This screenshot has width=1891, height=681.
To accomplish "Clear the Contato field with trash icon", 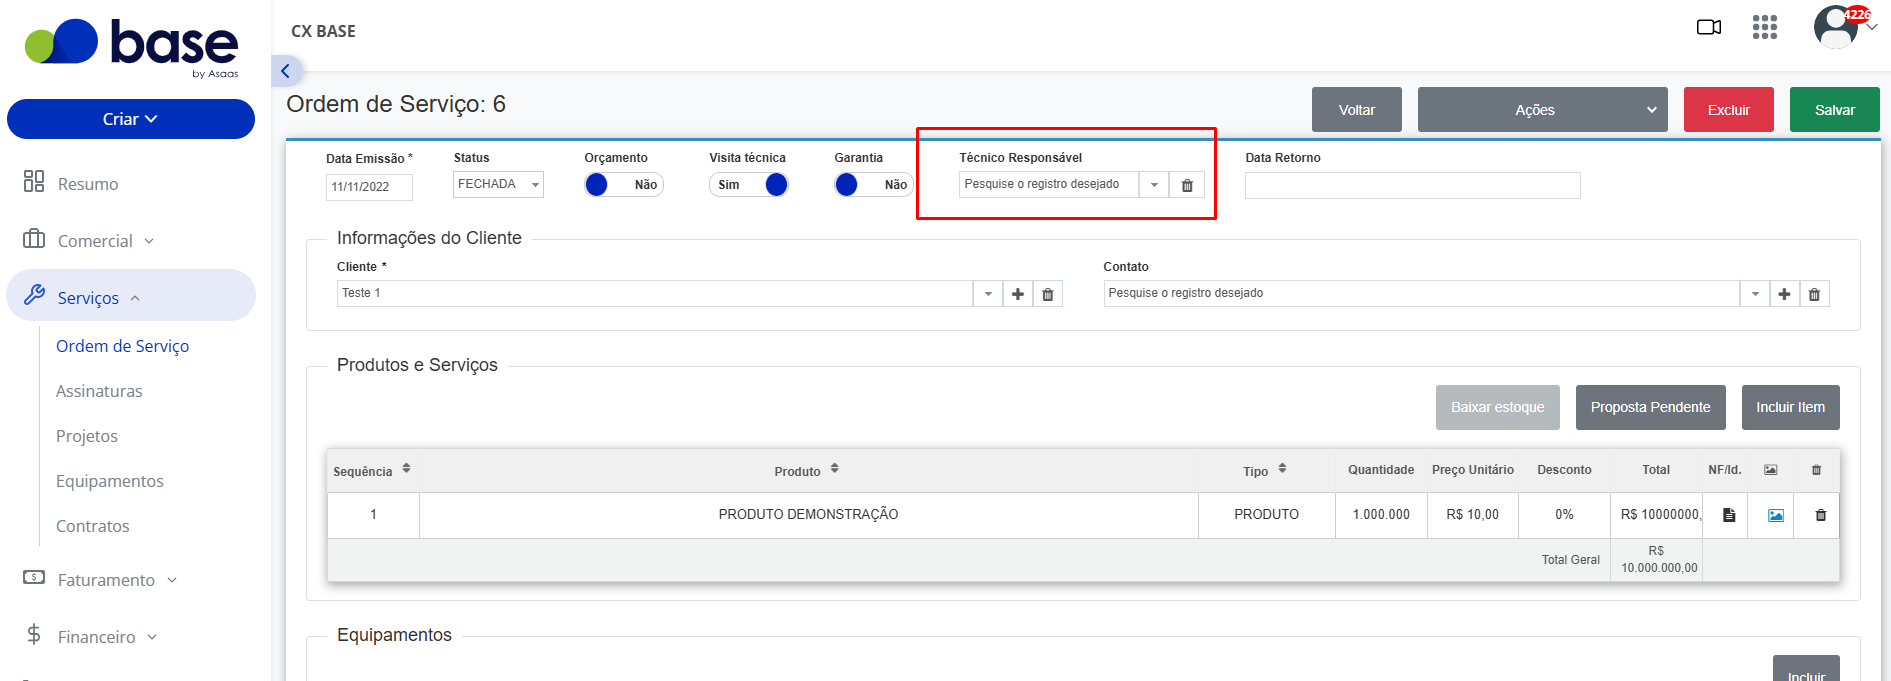I will (1815, 294).
